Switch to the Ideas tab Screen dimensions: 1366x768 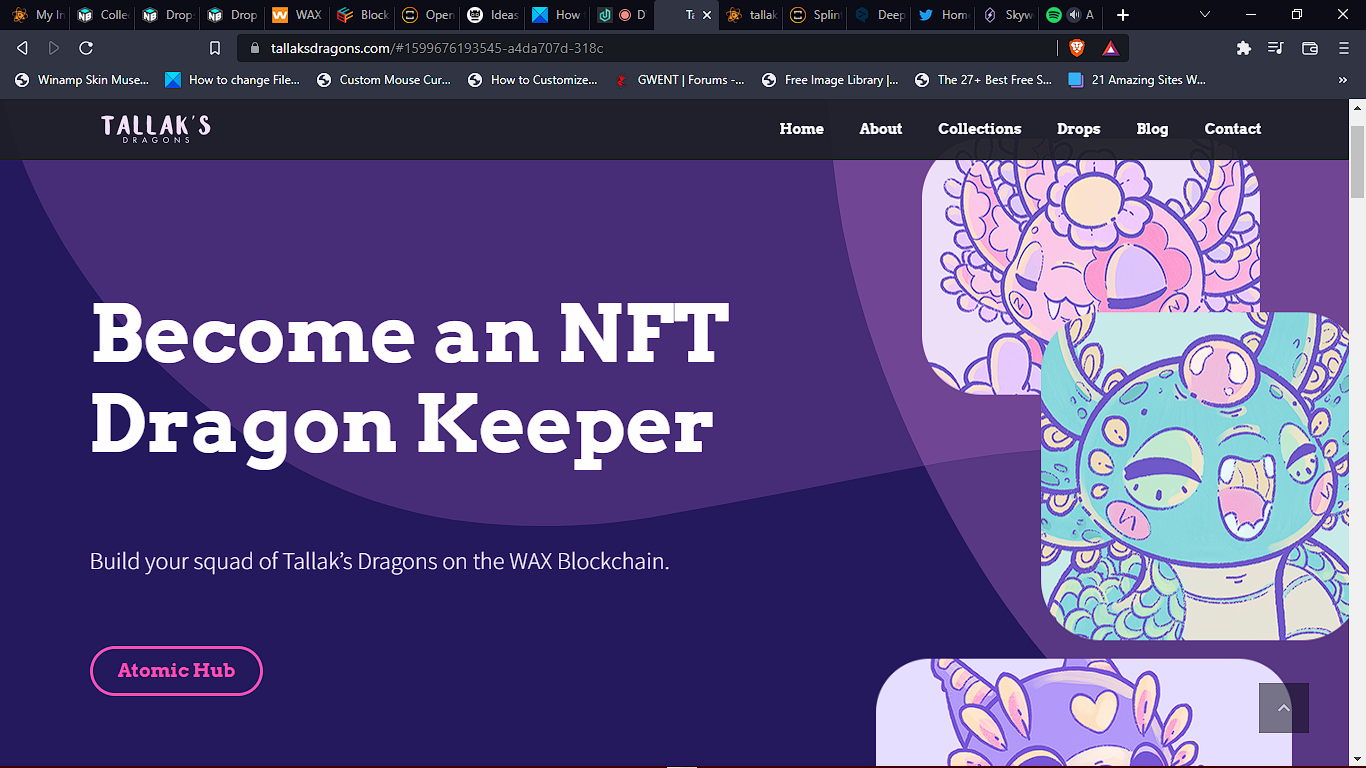[x=492, y=15]
